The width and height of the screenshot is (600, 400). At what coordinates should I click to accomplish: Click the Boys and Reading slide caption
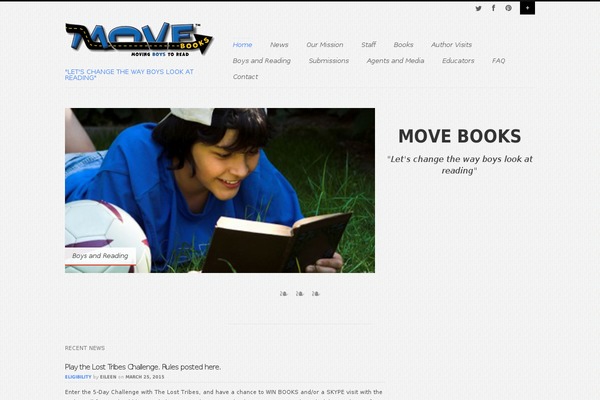tap(100, 256)
